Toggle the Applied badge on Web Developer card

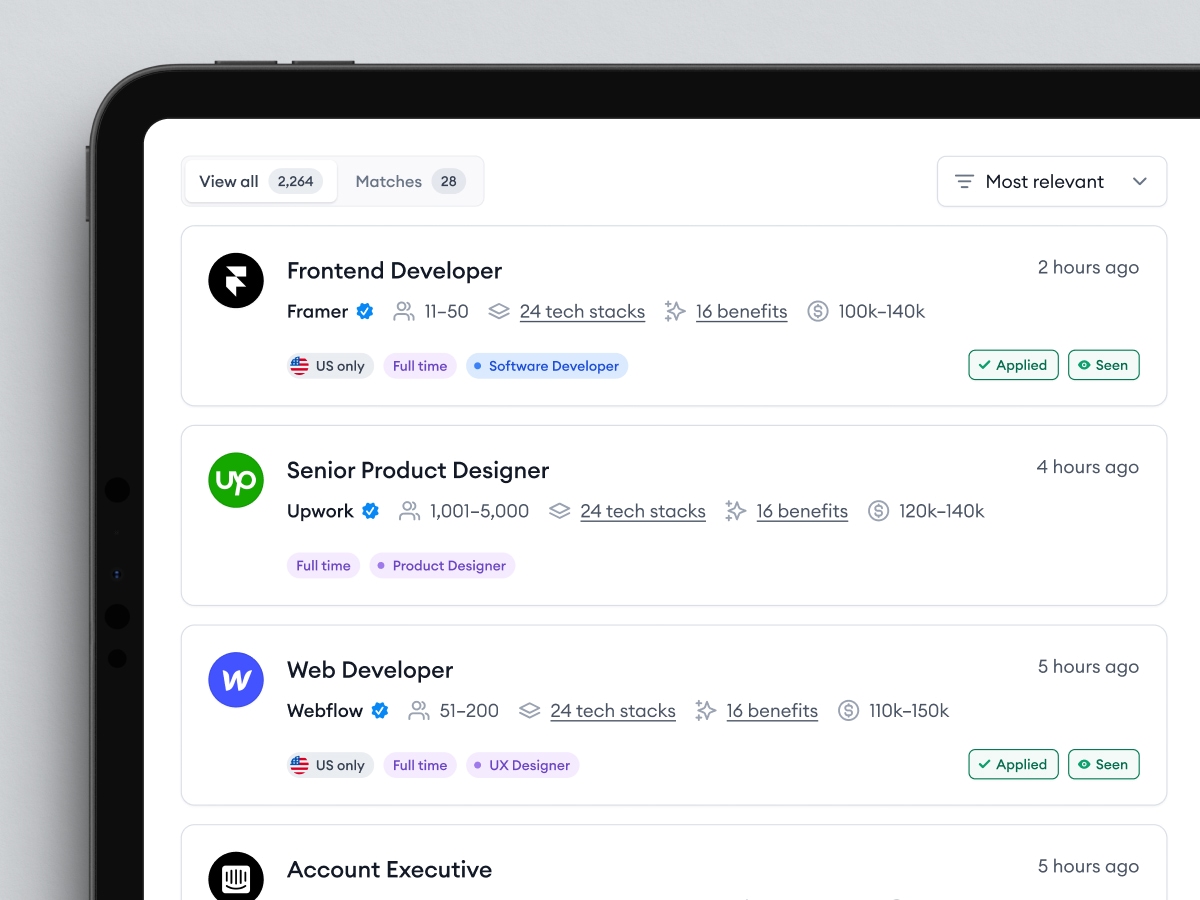coord(1013,765)
